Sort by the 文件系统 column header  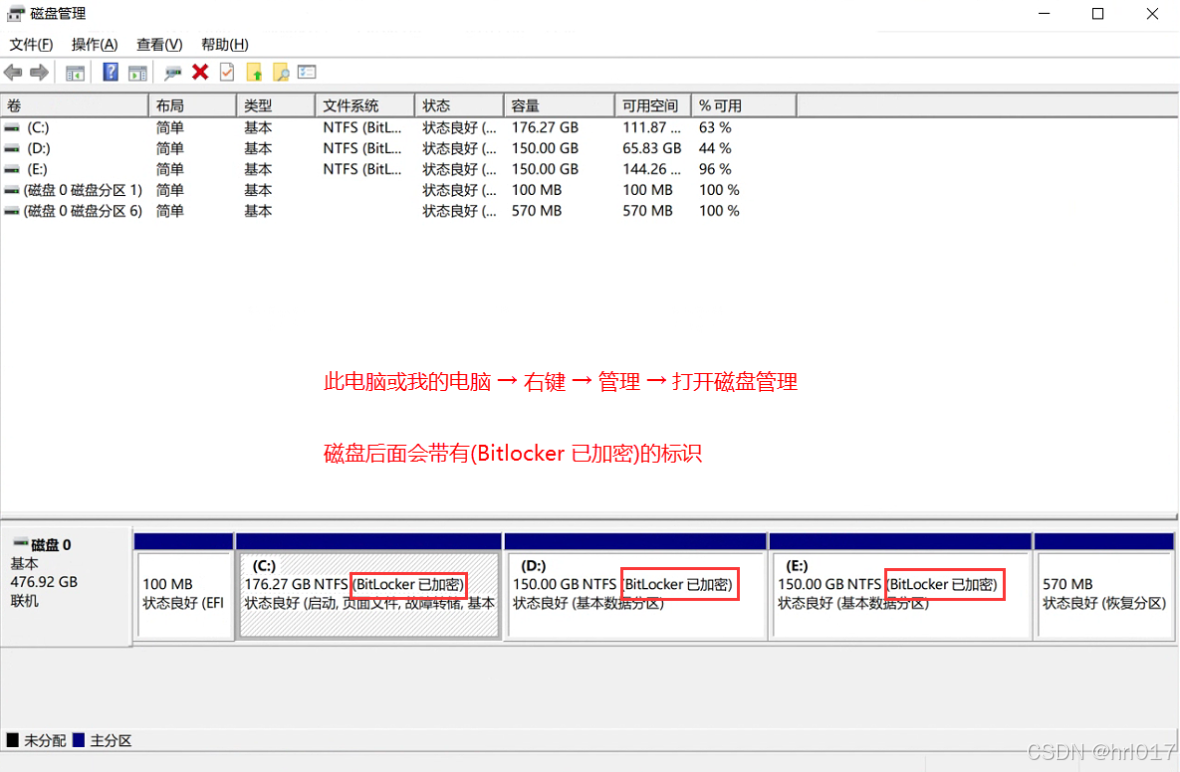pos(365,106)
